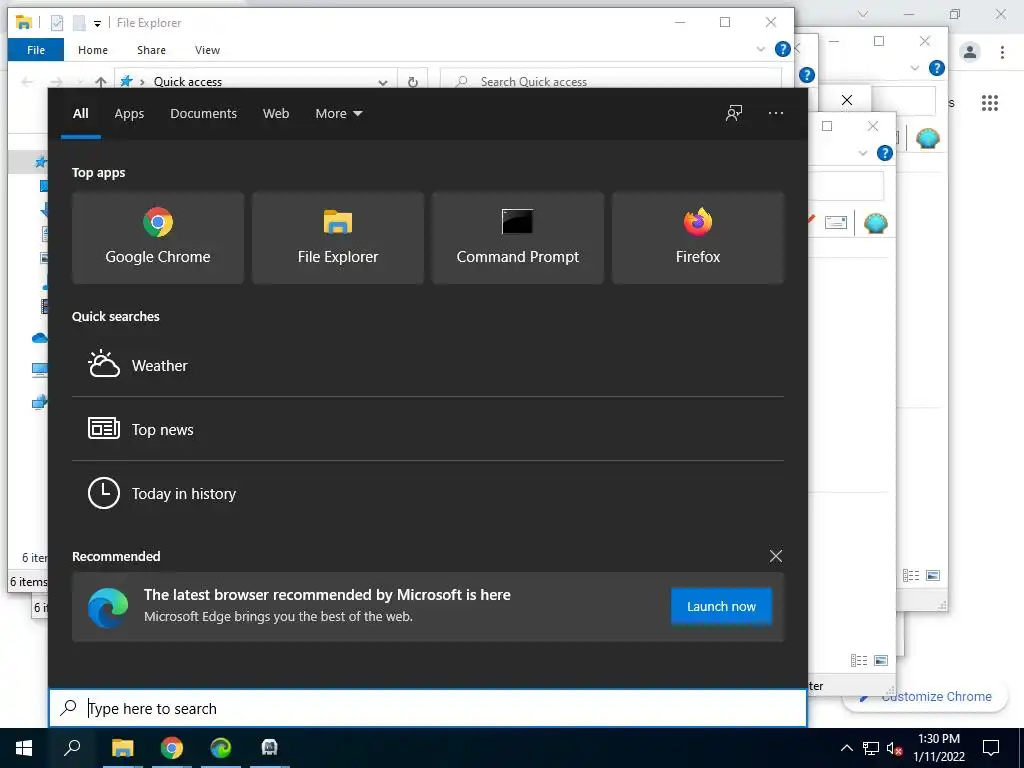1024x768 pixels.
Task: Click Properties icon in File Explorer title bar
Action: 57,23
